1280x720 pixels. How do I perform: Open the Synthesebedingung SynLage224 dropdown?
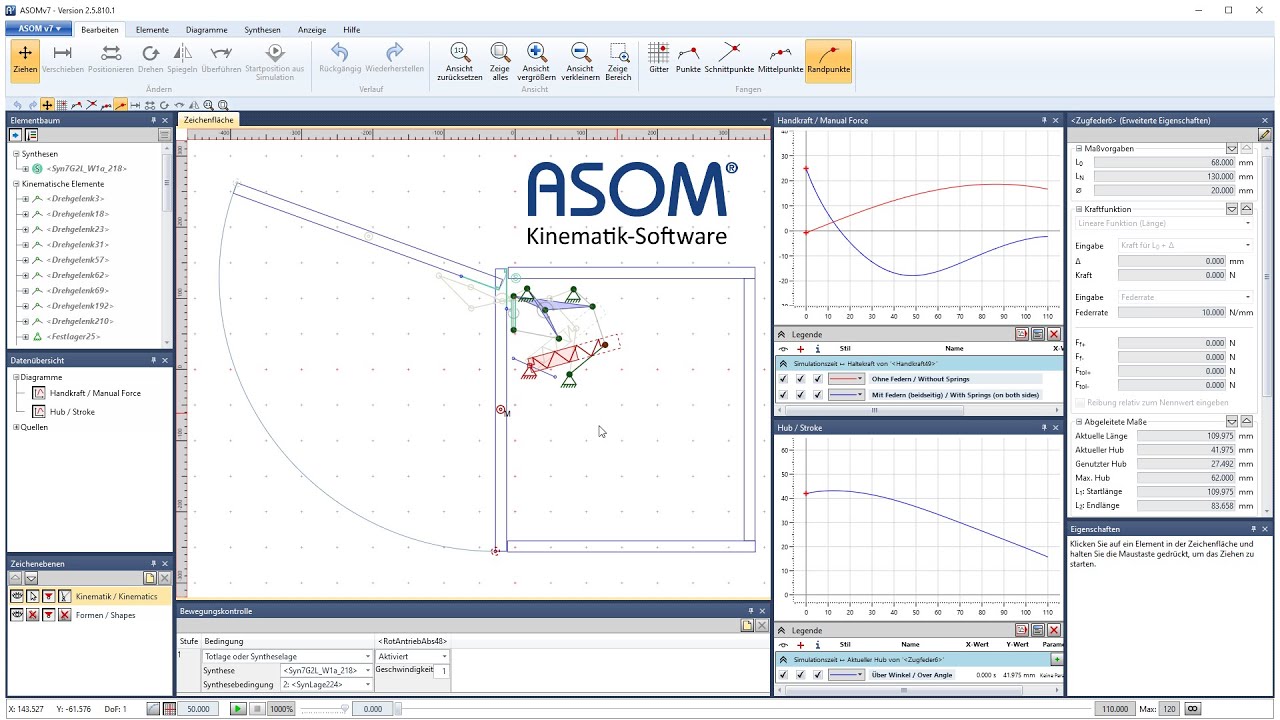[326, 684]
